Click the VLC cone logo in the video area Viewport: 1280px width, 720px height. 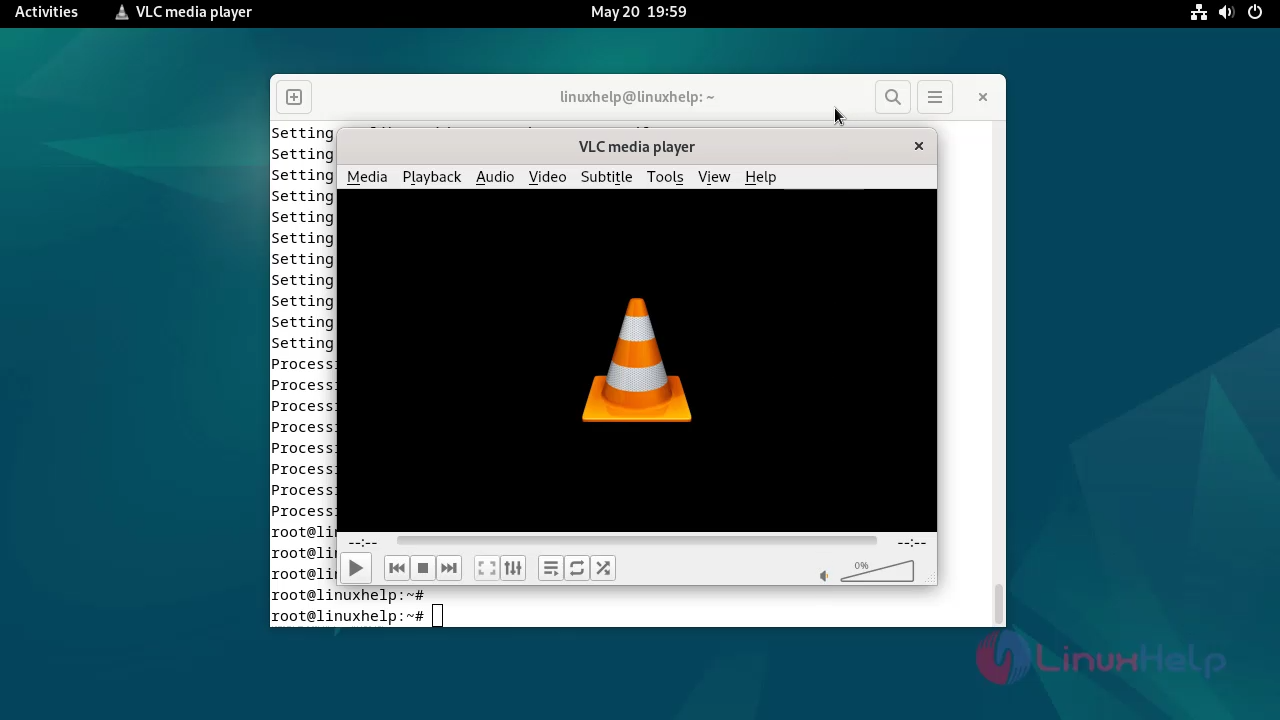pos(637,360)
